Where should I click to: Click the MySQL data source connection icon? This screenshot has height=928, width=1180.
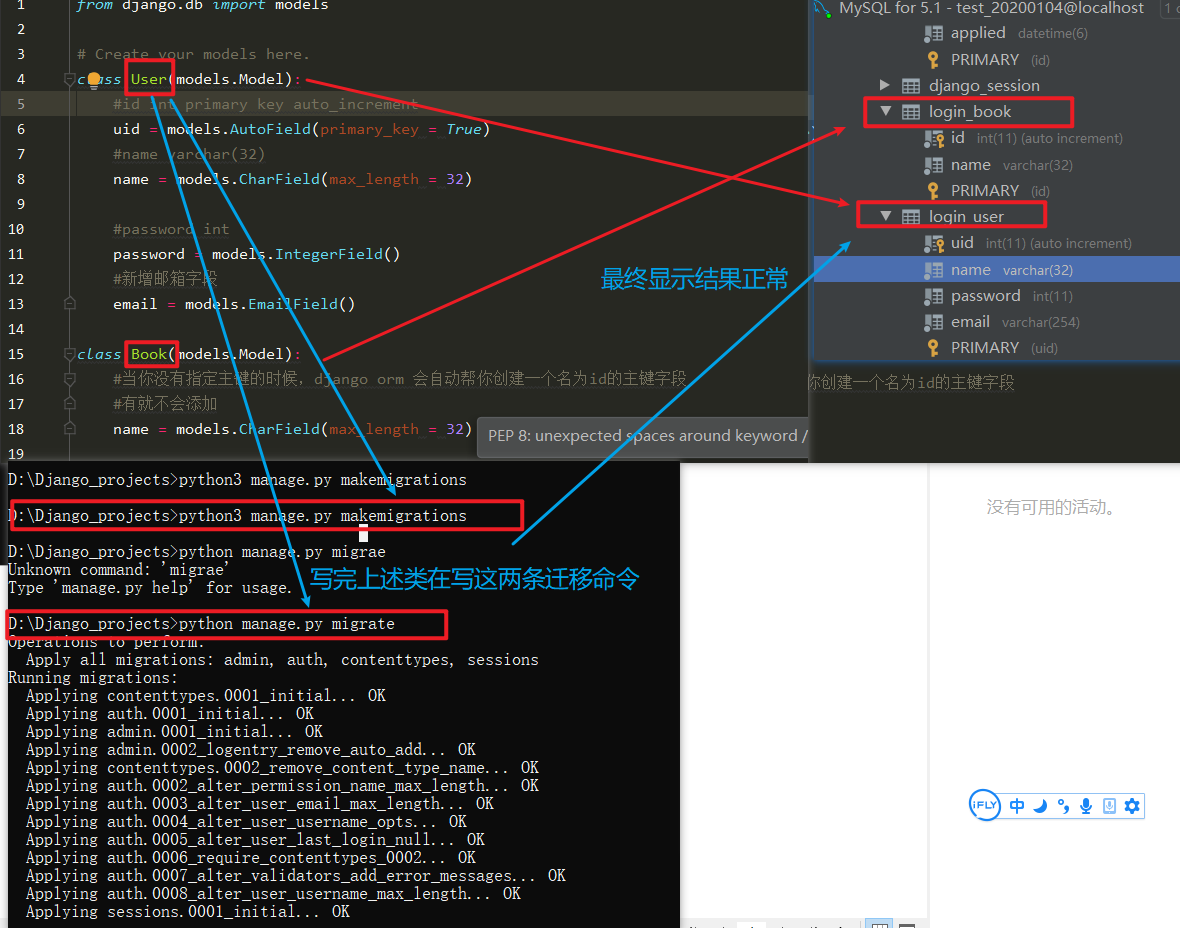(822, 9)
